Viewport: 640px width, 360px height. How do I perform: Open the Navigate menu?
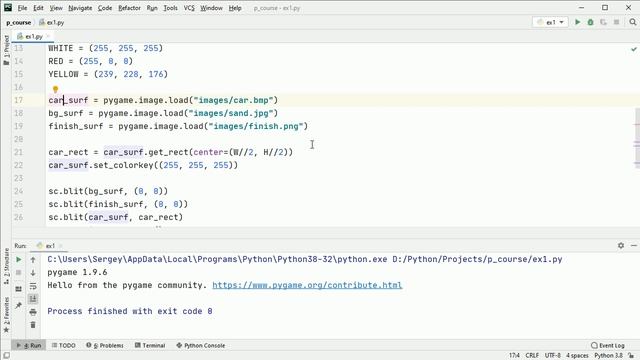click(x=80, y=8)
